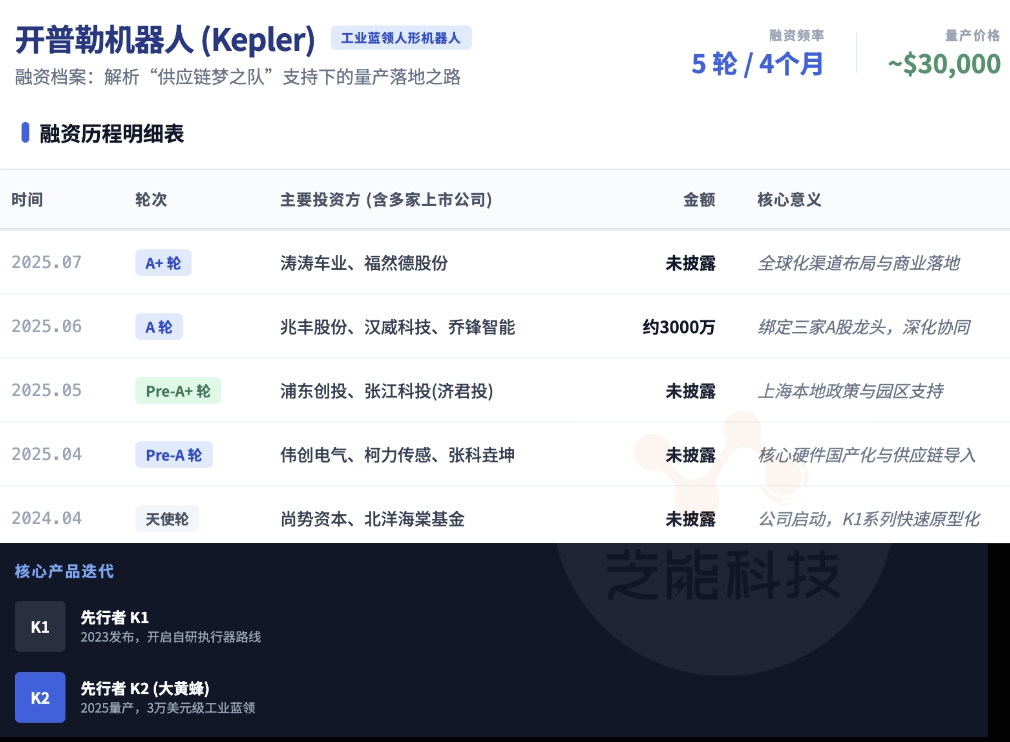Select the 5 轮 / 4个月 funding stat
The width and height of the screenshot is (1010, 742).
[757, 64]
